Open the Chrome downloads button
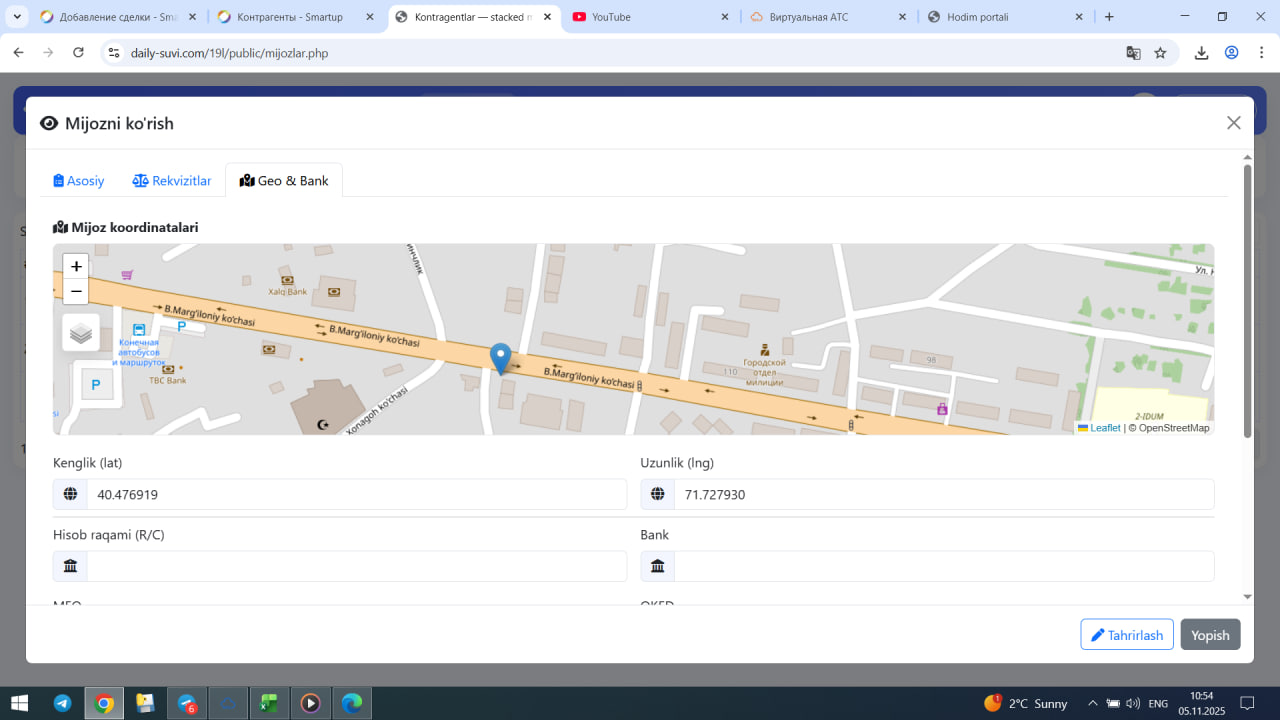 coord(1202,53)
